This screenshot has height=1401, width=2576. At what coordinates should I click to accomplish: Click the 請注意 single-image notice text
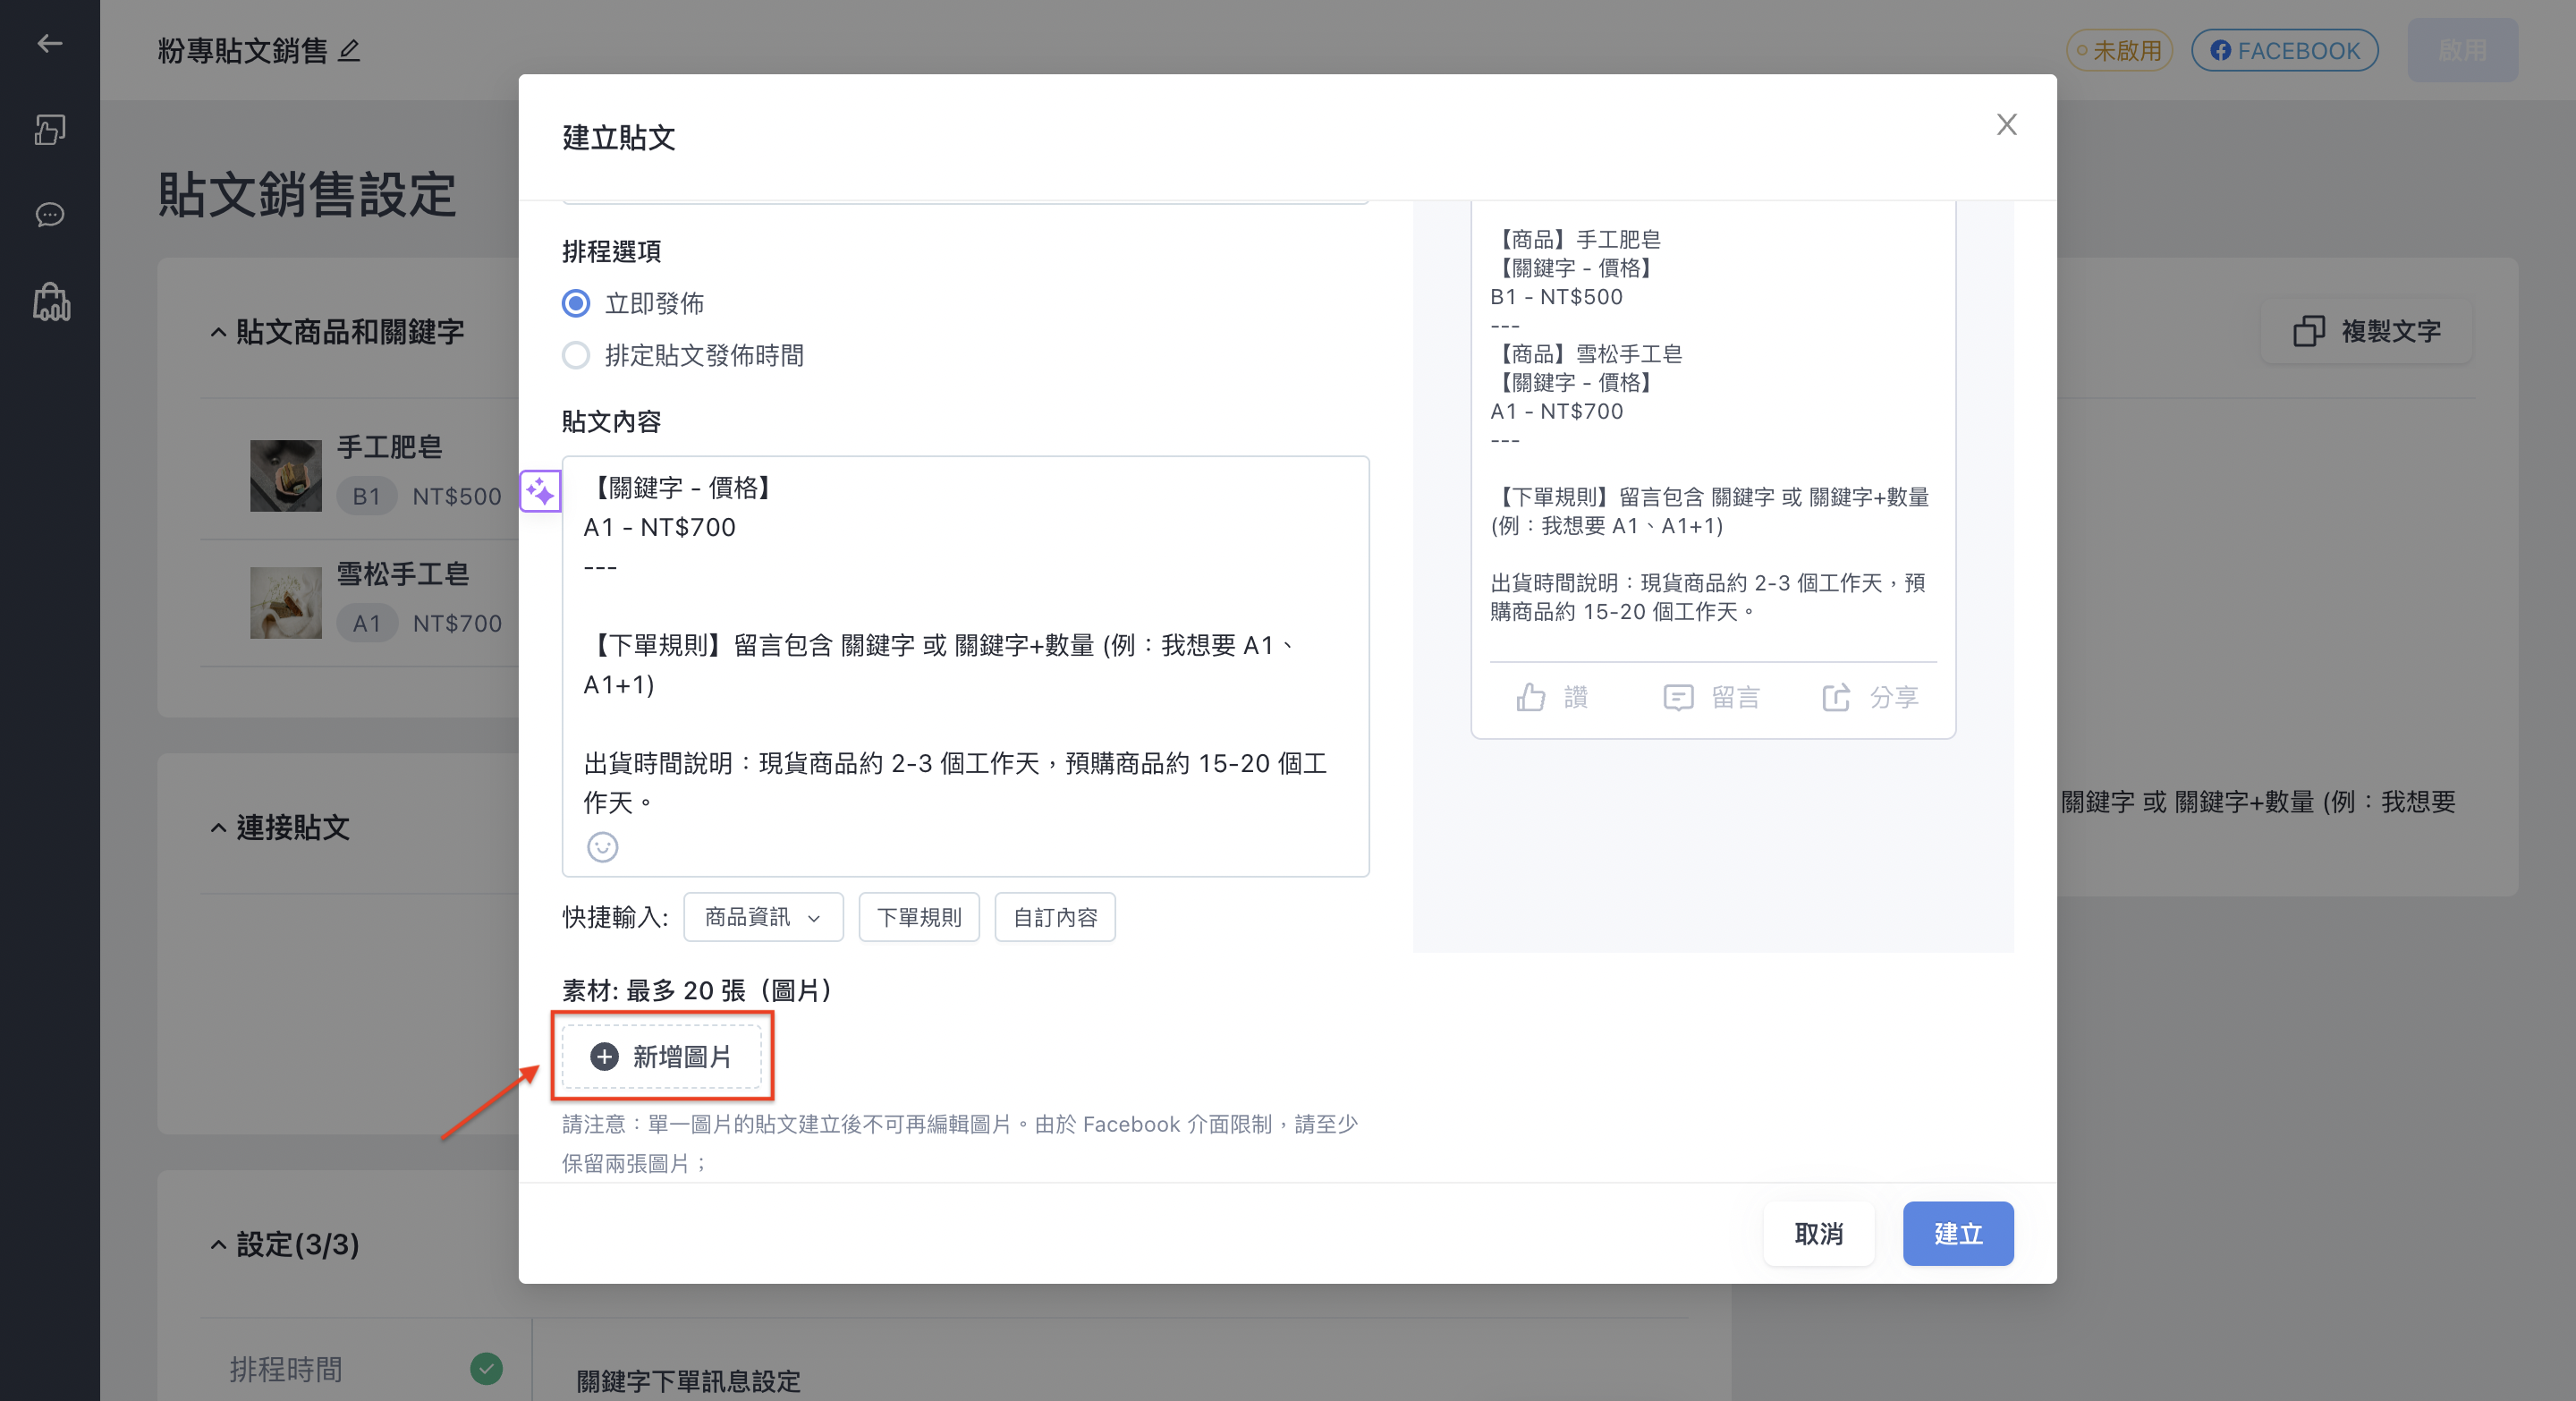pos(959,1143)
